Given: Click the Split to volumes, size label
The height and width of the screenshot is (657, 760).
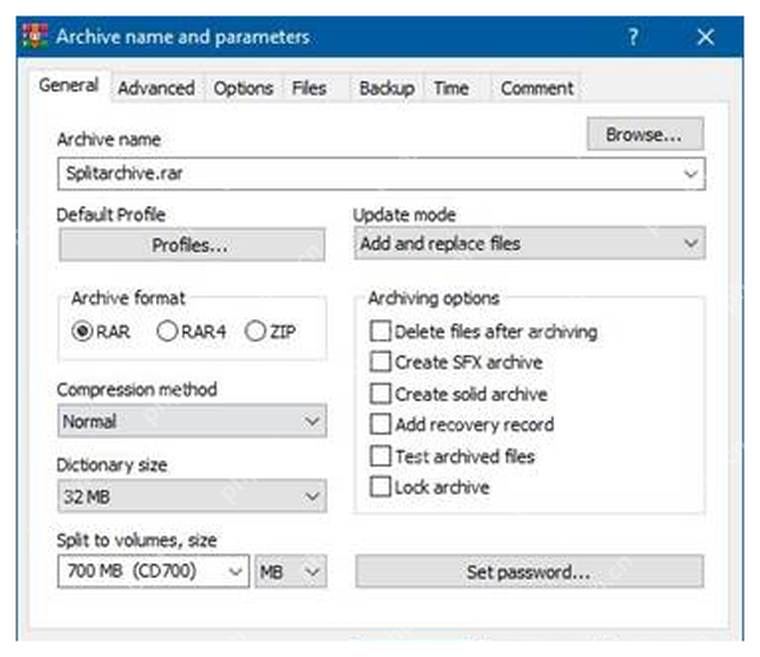Looking at the screenshot, I should 137,540.
